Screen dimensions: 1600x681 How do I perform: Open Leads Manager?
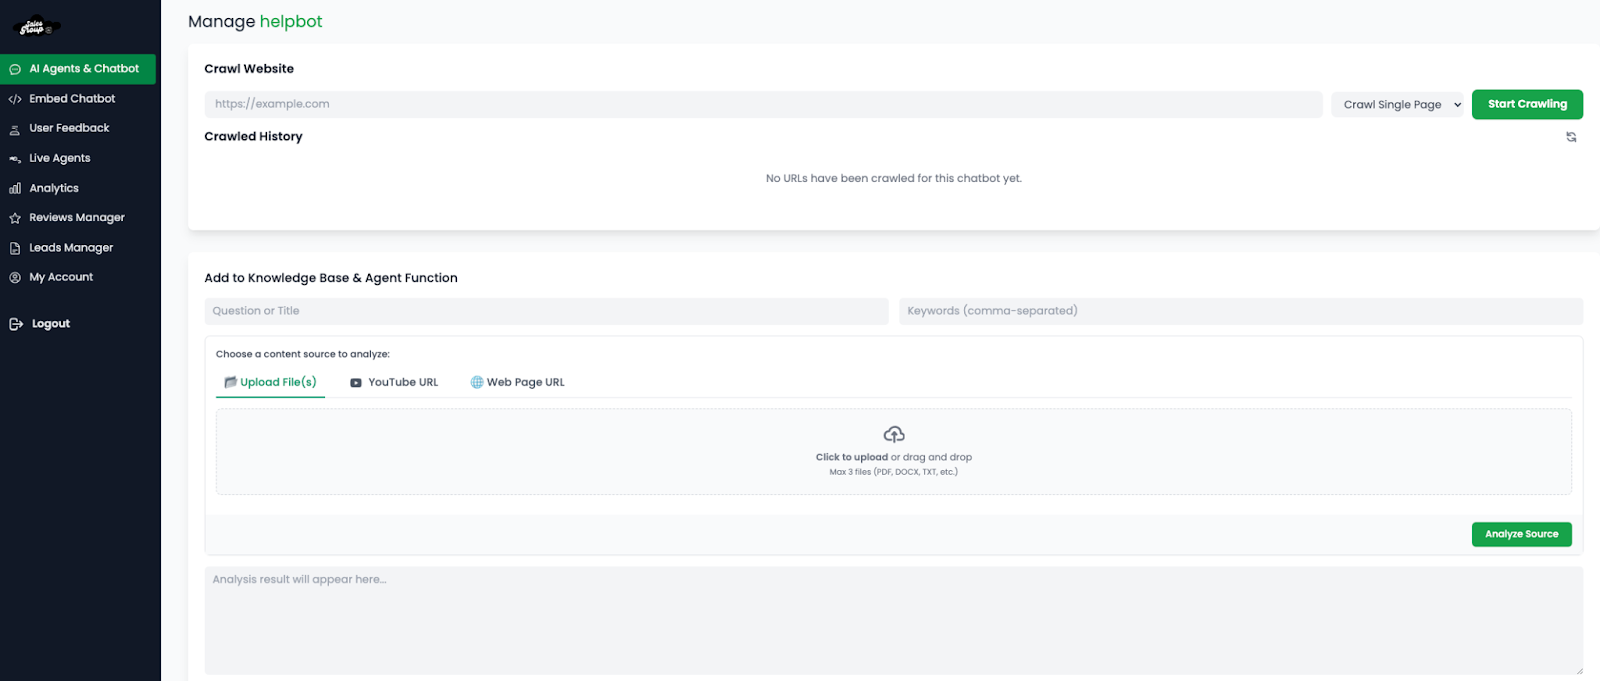[x=71, y=247]
